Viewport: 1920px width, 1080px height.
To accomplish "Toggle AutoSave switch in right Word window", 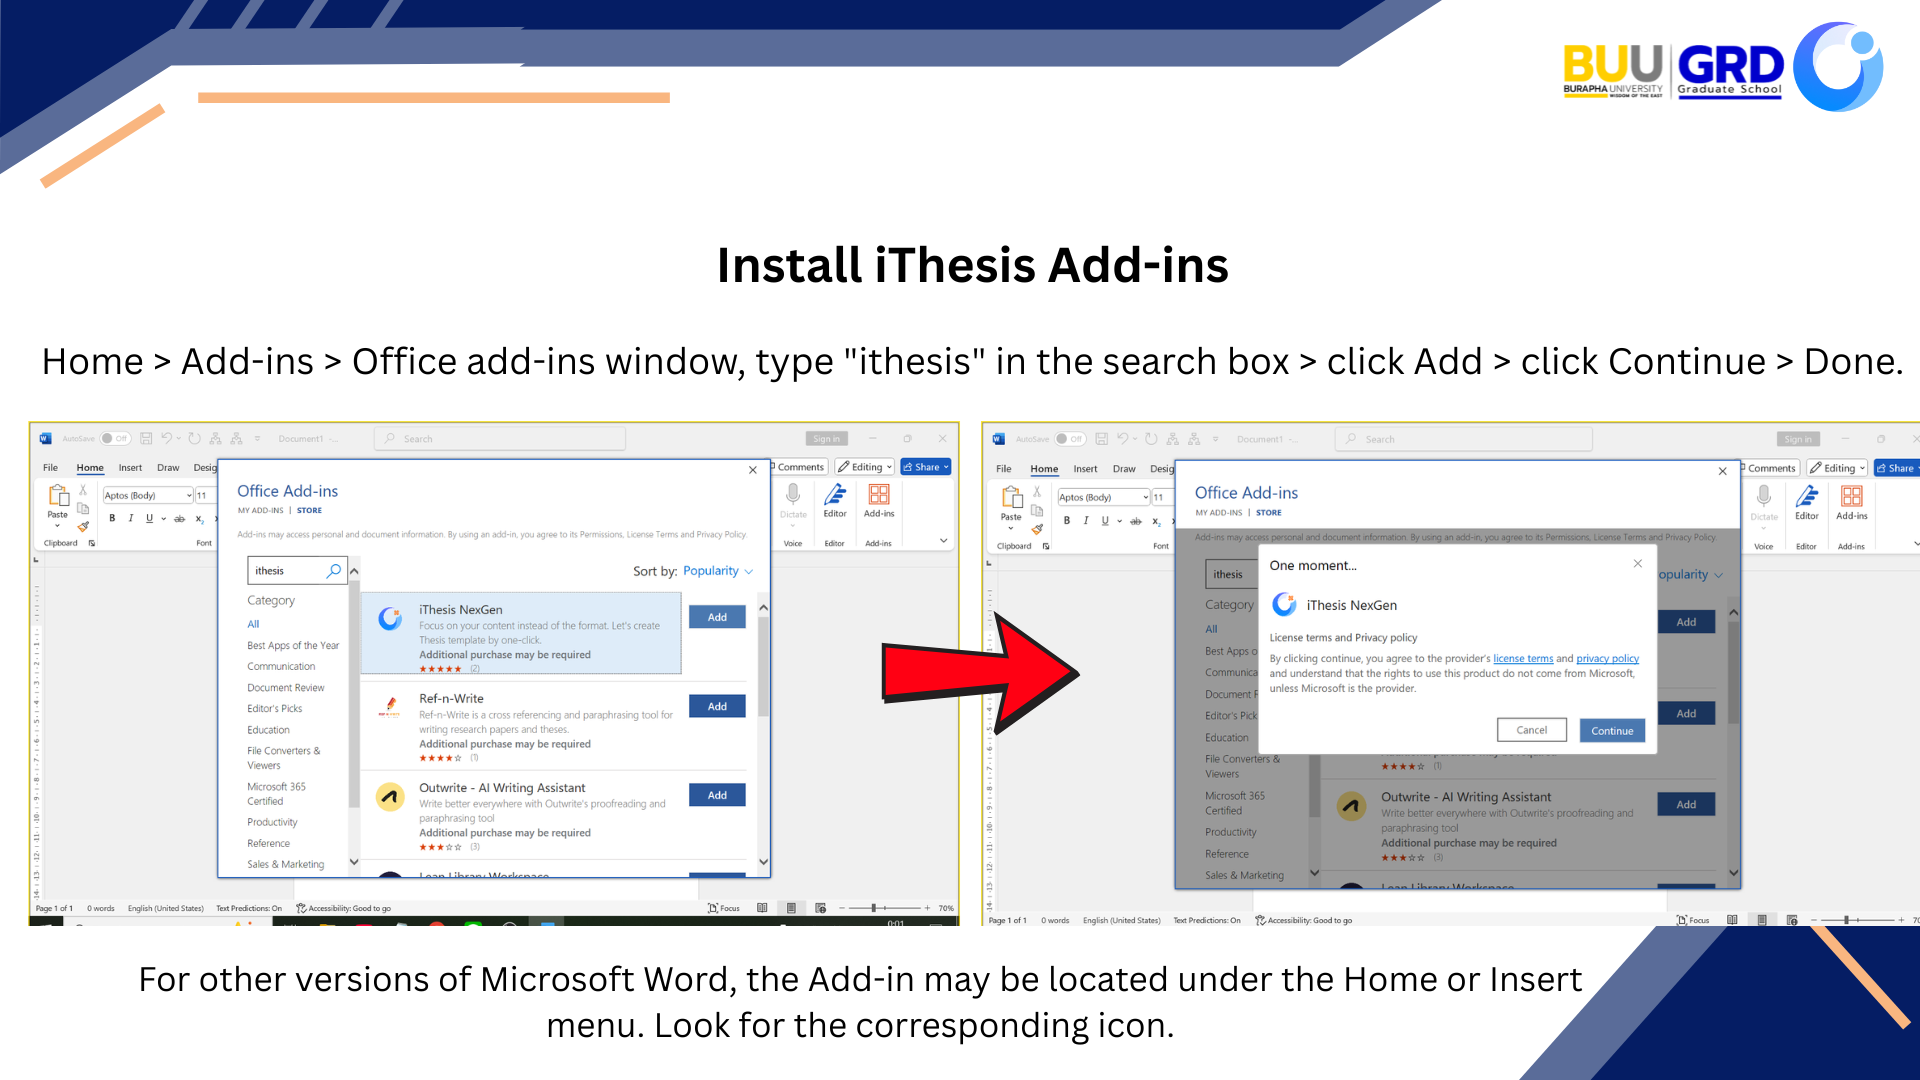I will (1068, 439).
